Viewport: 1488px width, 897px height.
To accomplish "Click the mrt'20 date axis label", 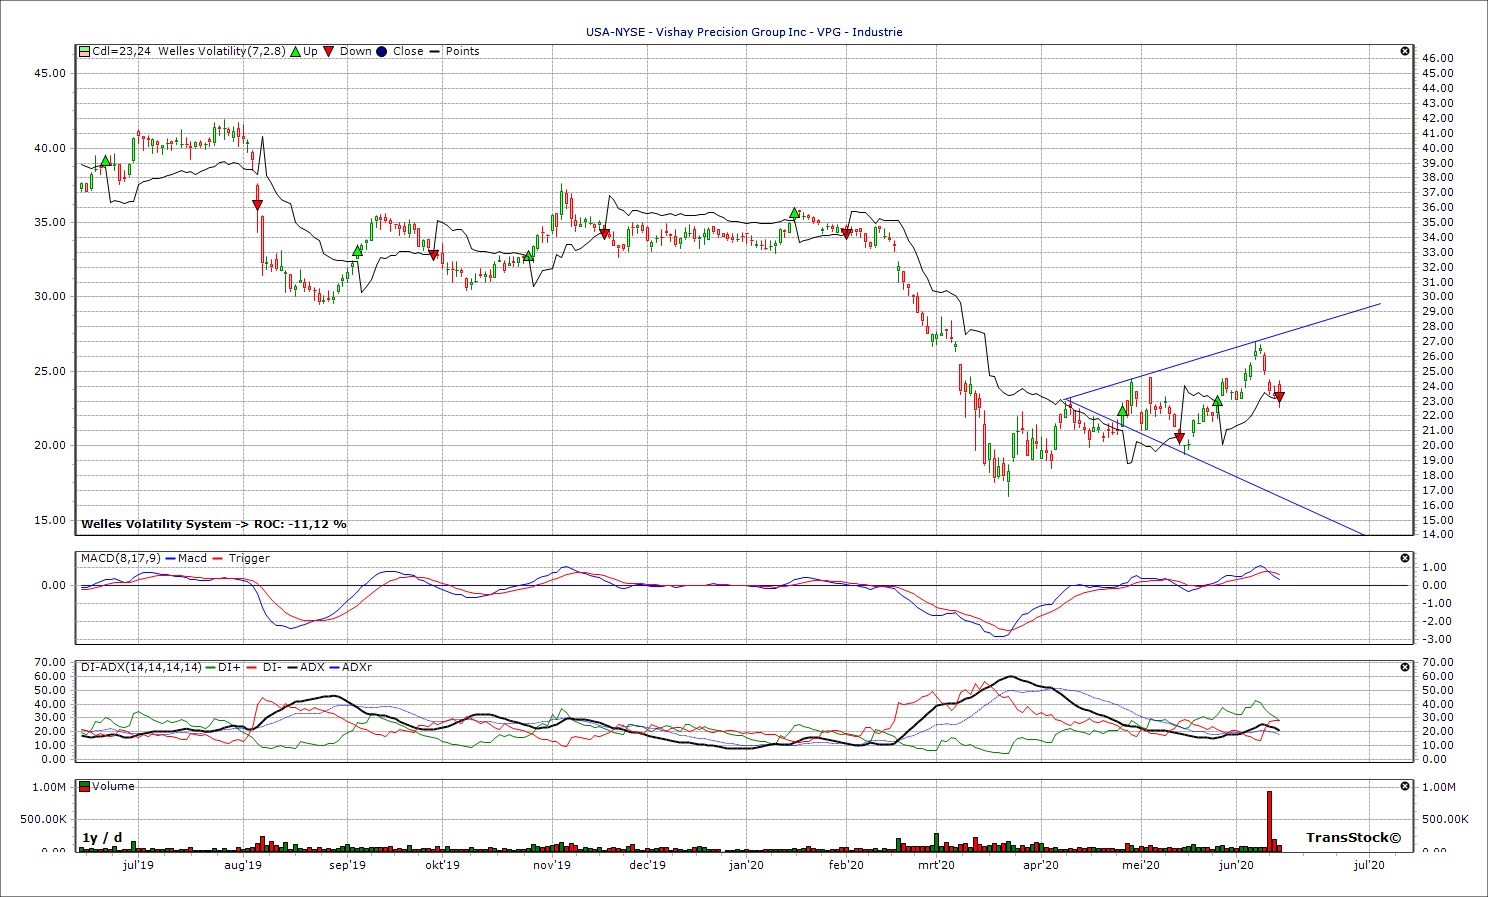I will 936,865.
